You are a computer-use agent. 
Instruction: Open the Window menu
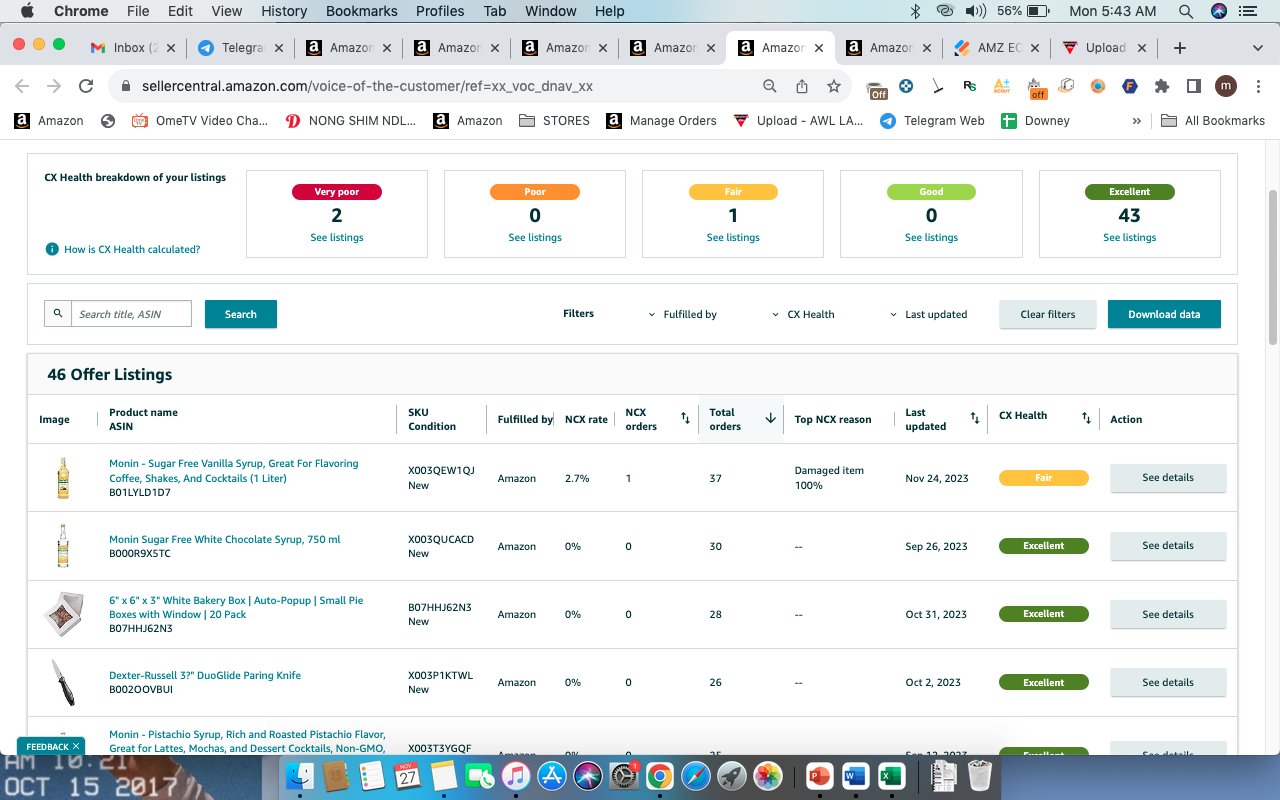coord(550,11)
